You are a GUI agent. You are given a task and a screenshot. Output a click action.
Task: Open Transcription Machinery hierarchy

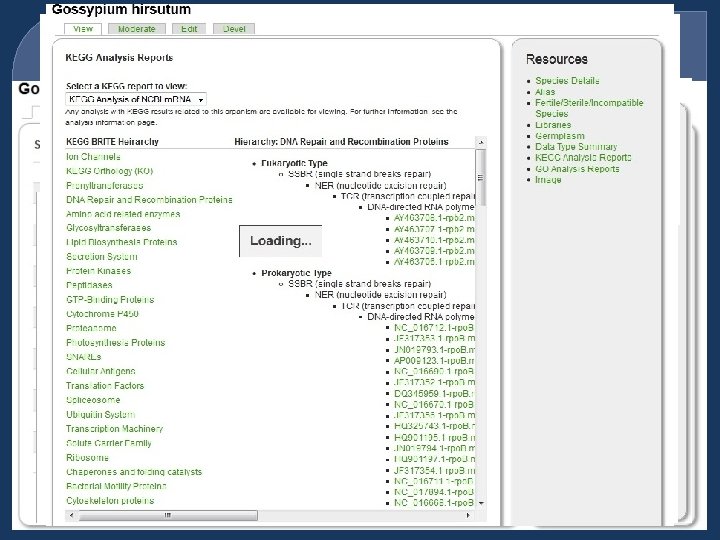click(x=114, y=429)
